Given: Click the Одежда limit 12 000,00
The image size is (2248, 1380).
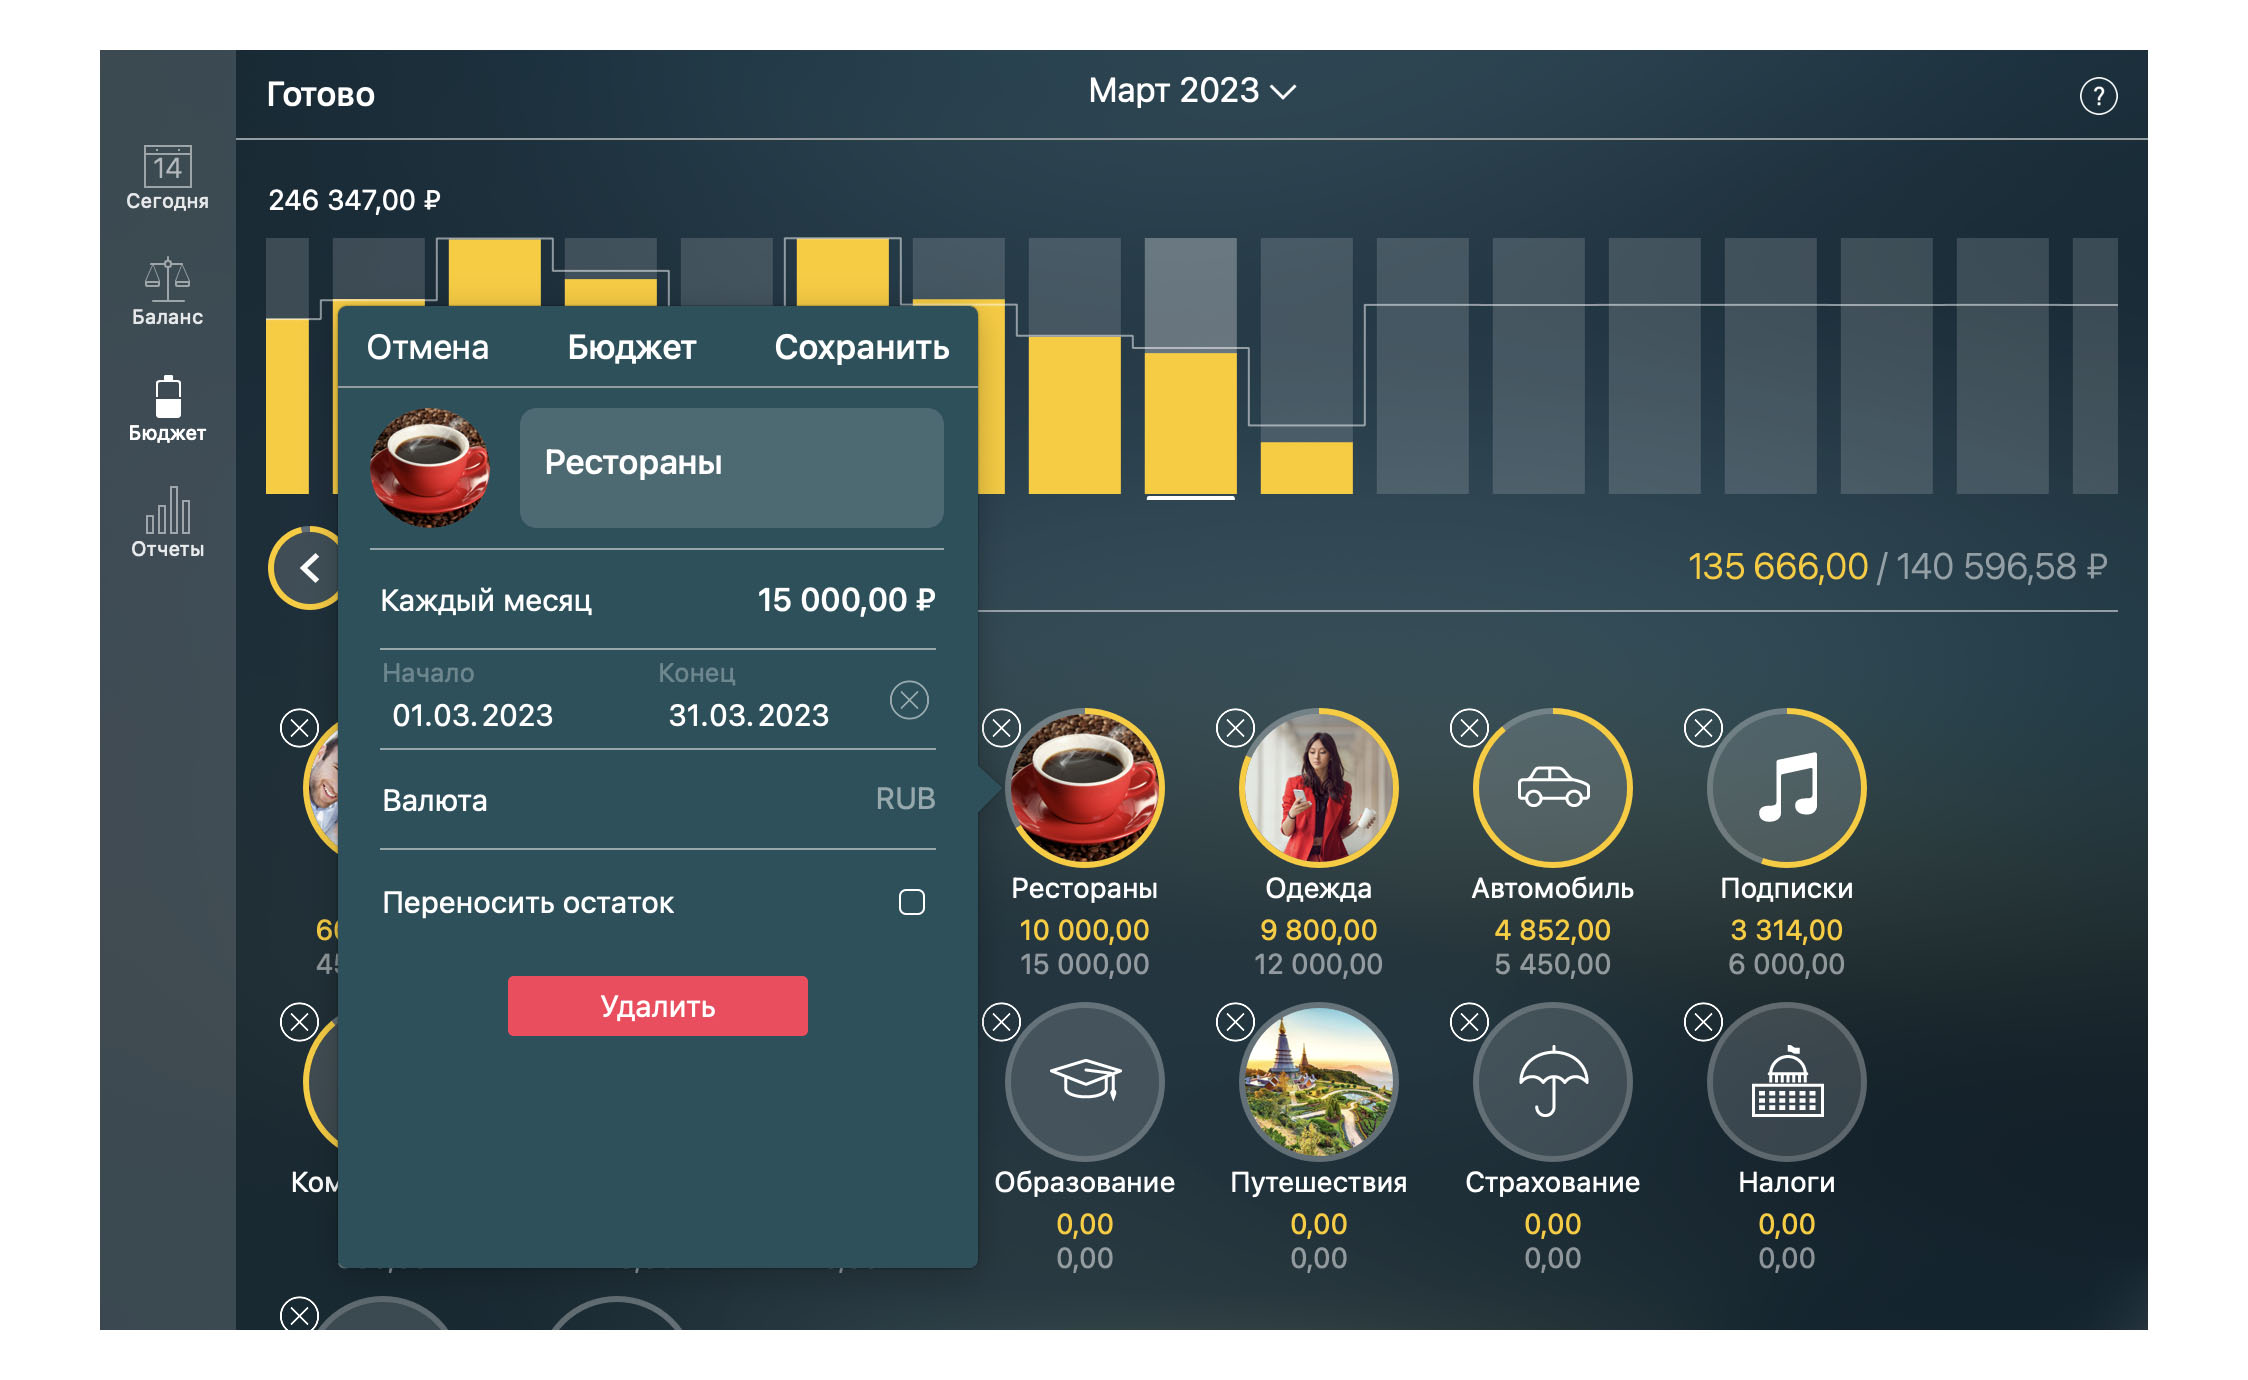Looking at the screenshot, I should pyautogui.click(x=1318, y=964).
